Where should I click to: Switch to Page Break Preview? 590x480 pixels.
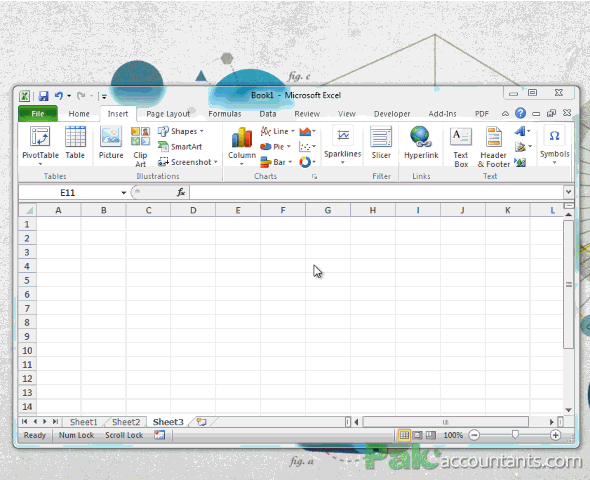pyautogui.click(x=430, y=435)
